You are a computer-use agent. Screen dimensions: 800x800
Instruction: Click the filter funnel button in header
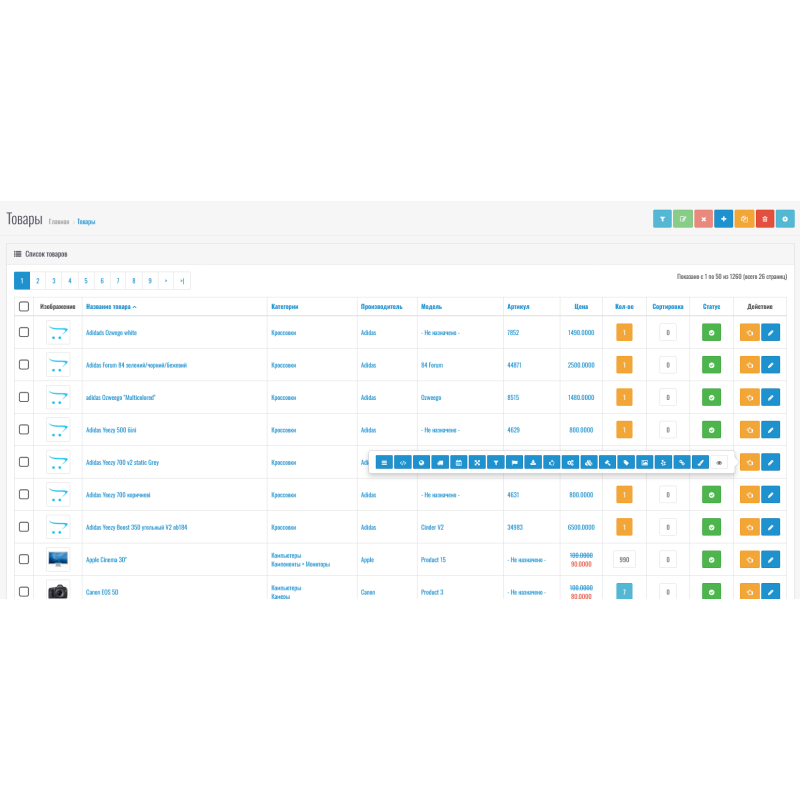click(662, 219)
